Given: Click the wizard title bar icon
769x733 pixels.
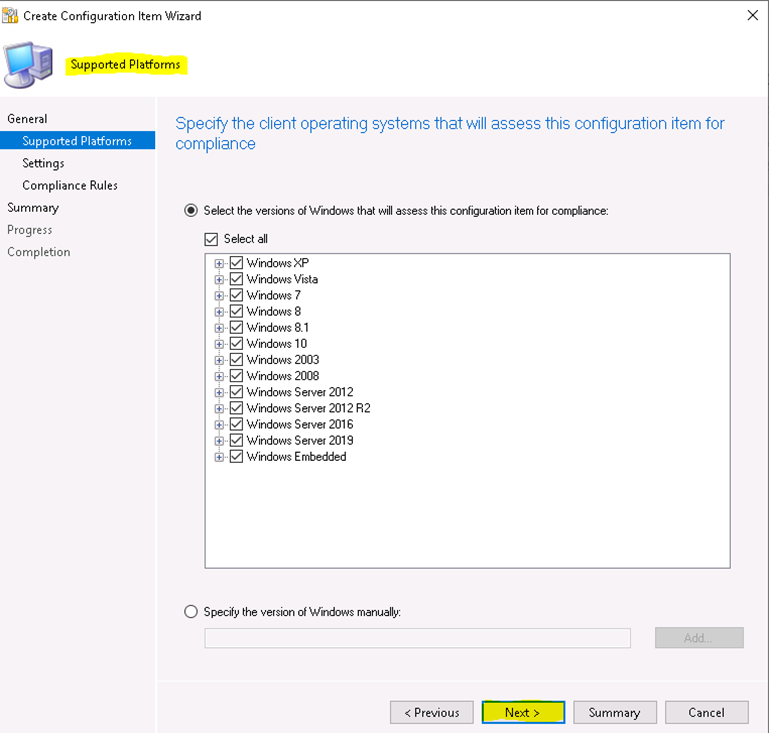Looking at the screenshot, I should tap(10, 16).
